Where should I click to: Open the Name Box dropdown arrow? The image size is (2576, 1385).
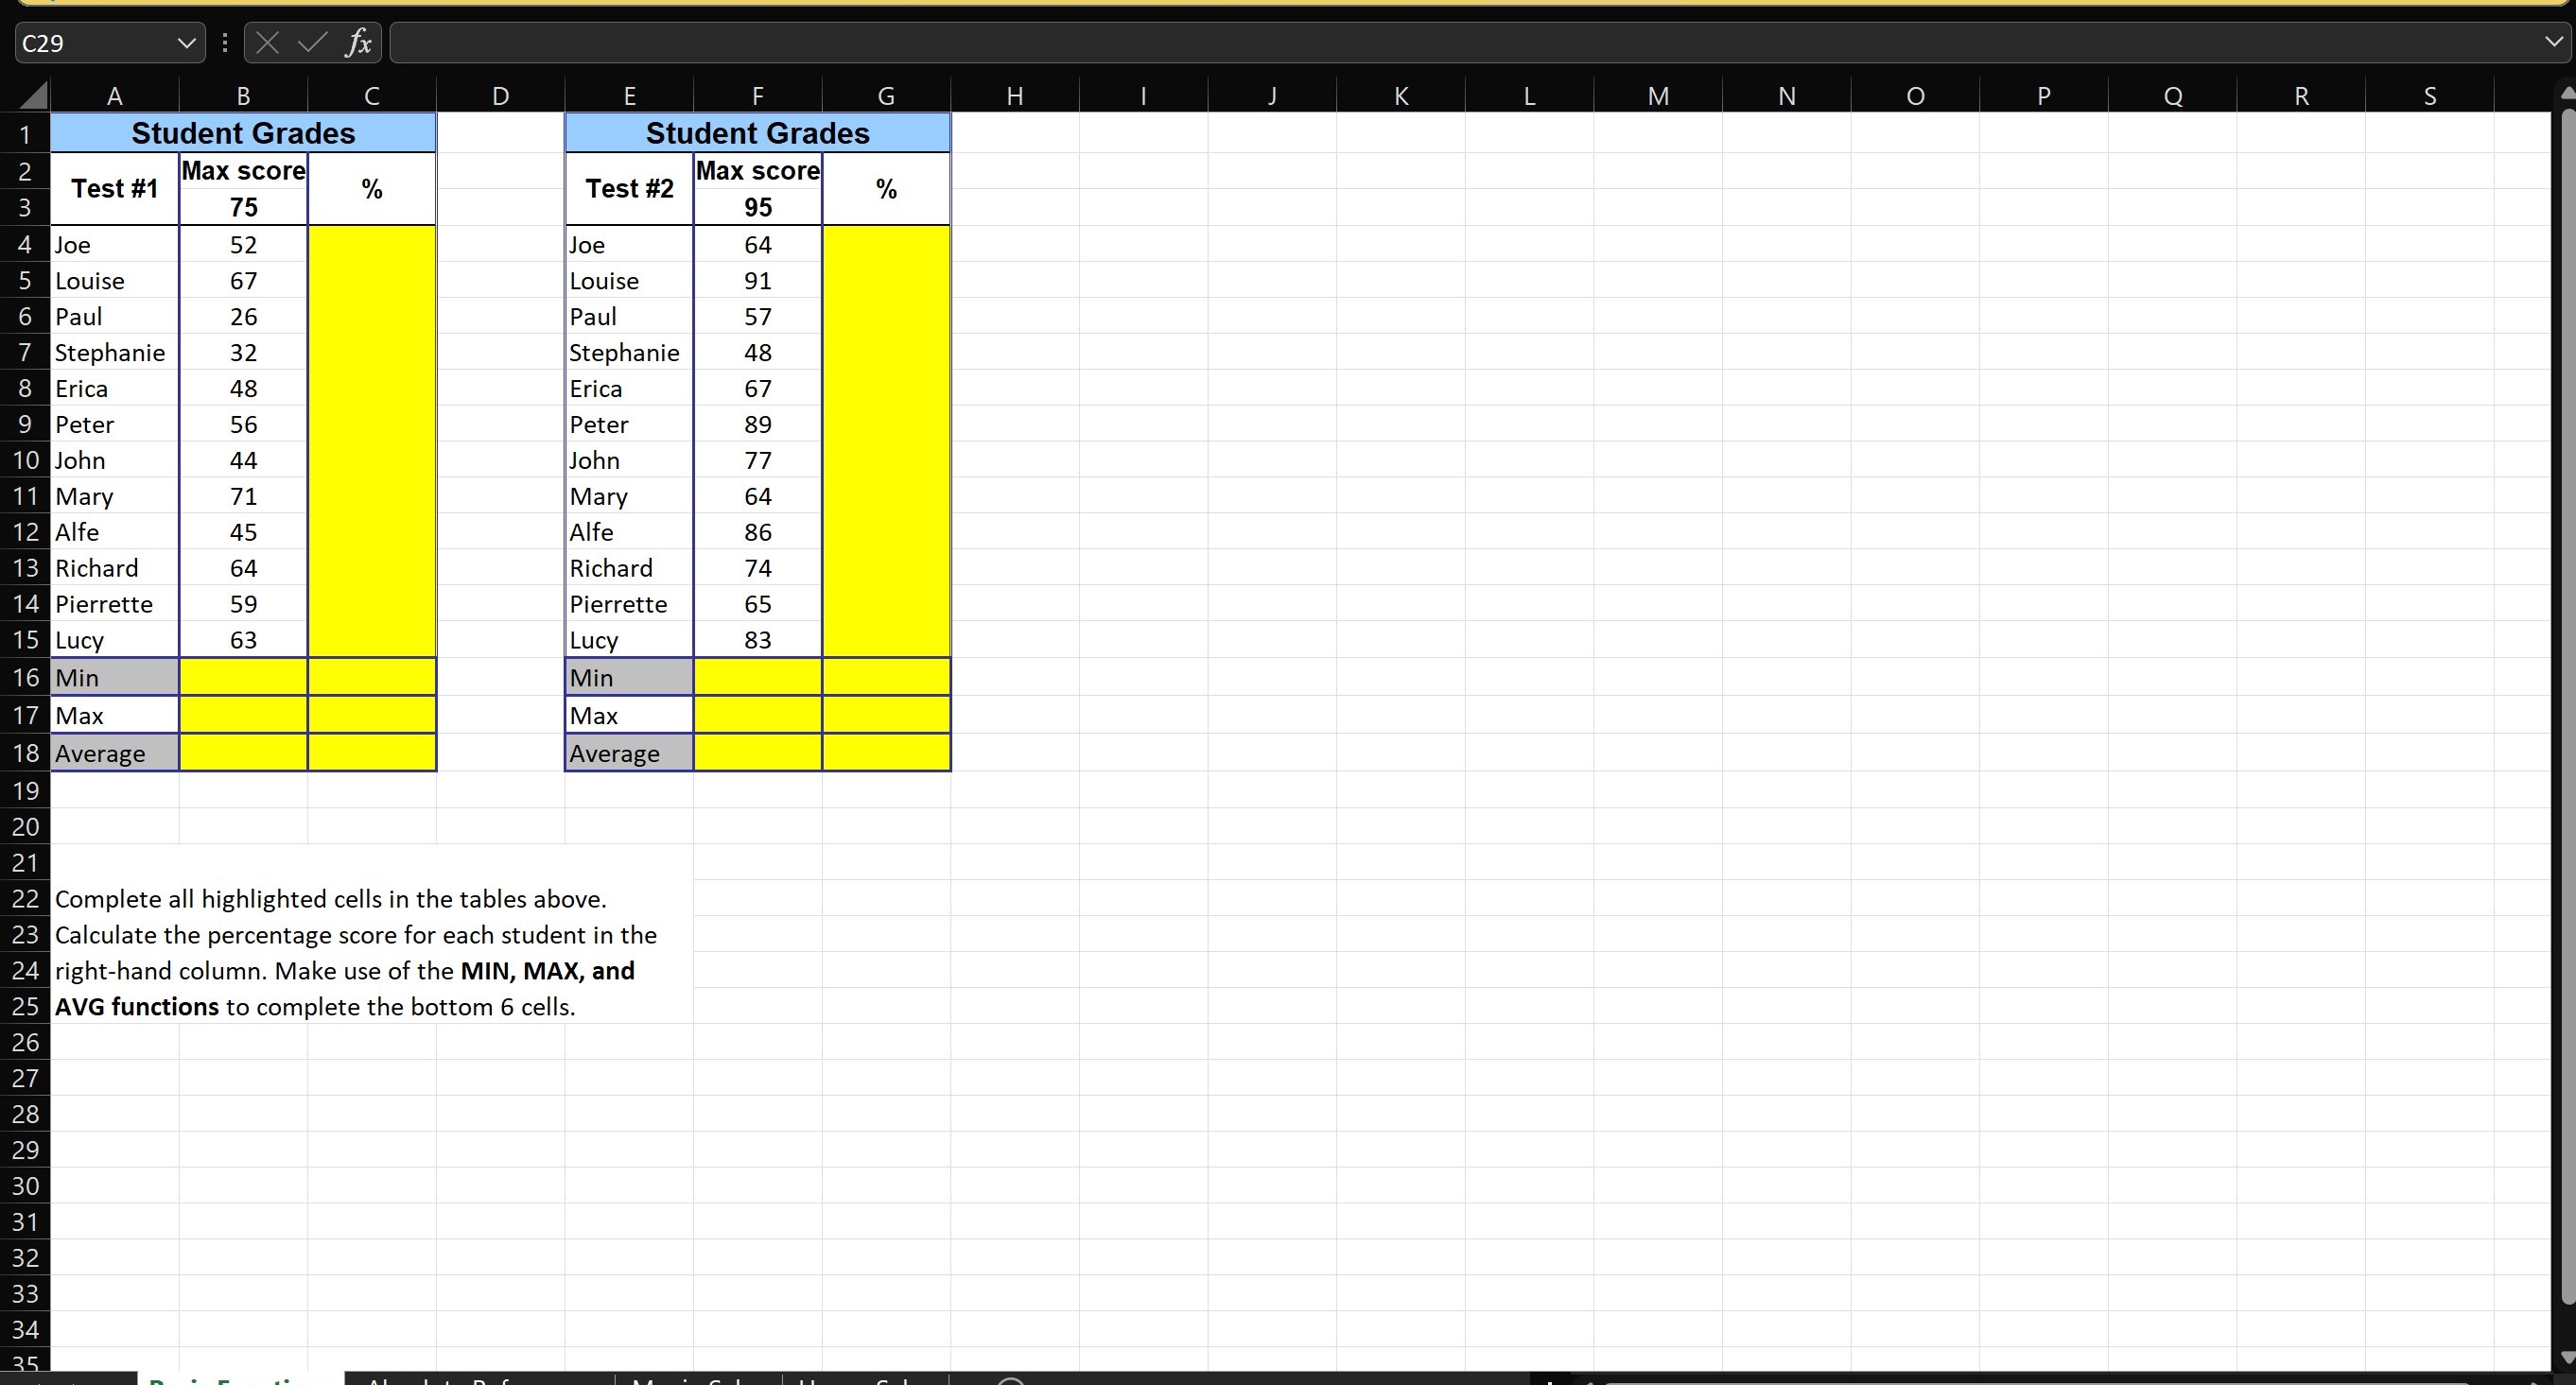(186, 43)
